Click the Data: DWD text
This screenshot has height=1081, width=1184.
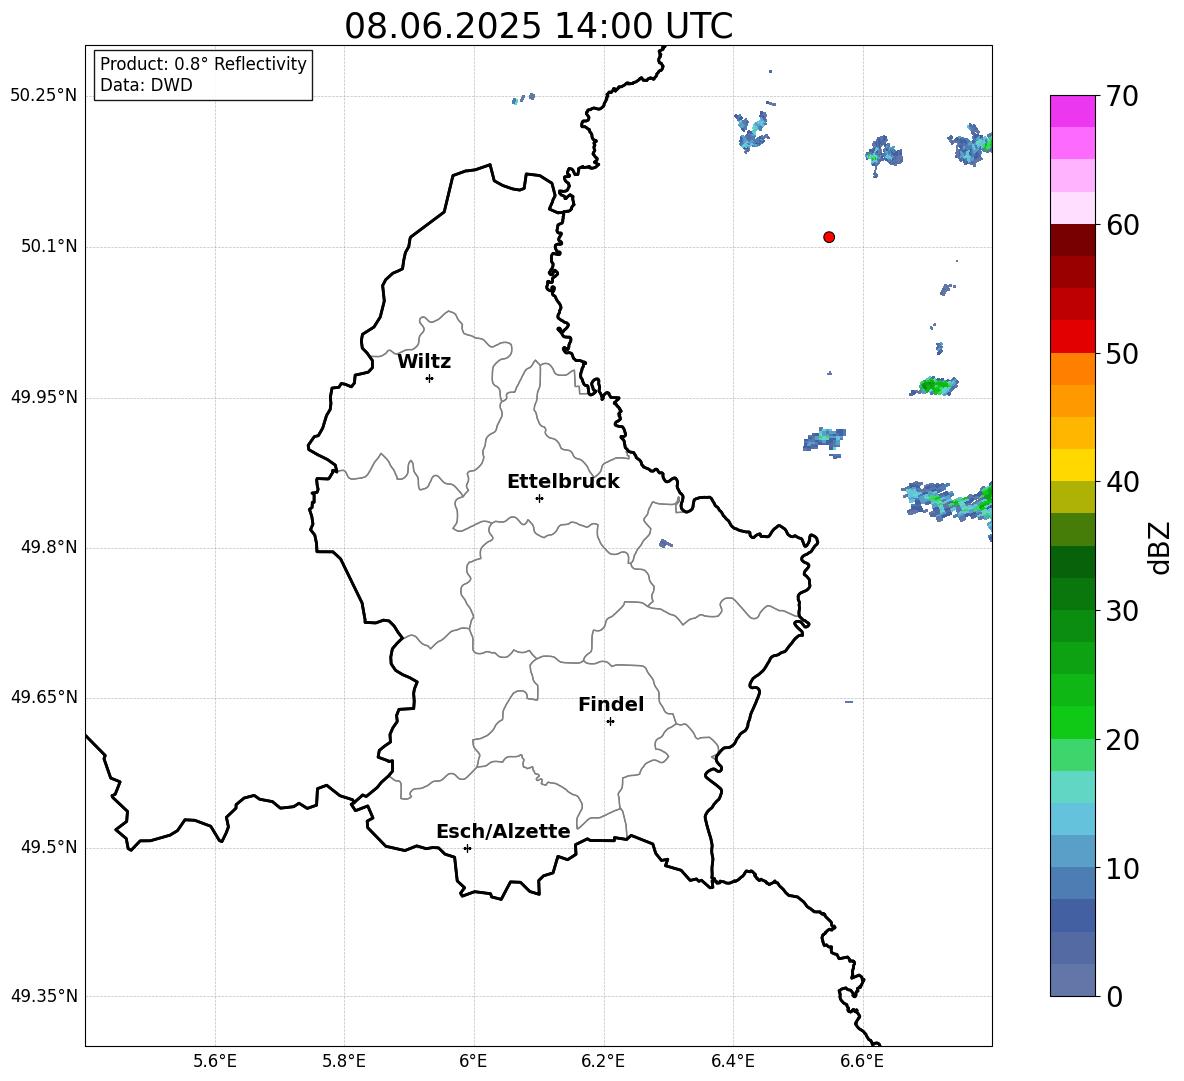146,85
